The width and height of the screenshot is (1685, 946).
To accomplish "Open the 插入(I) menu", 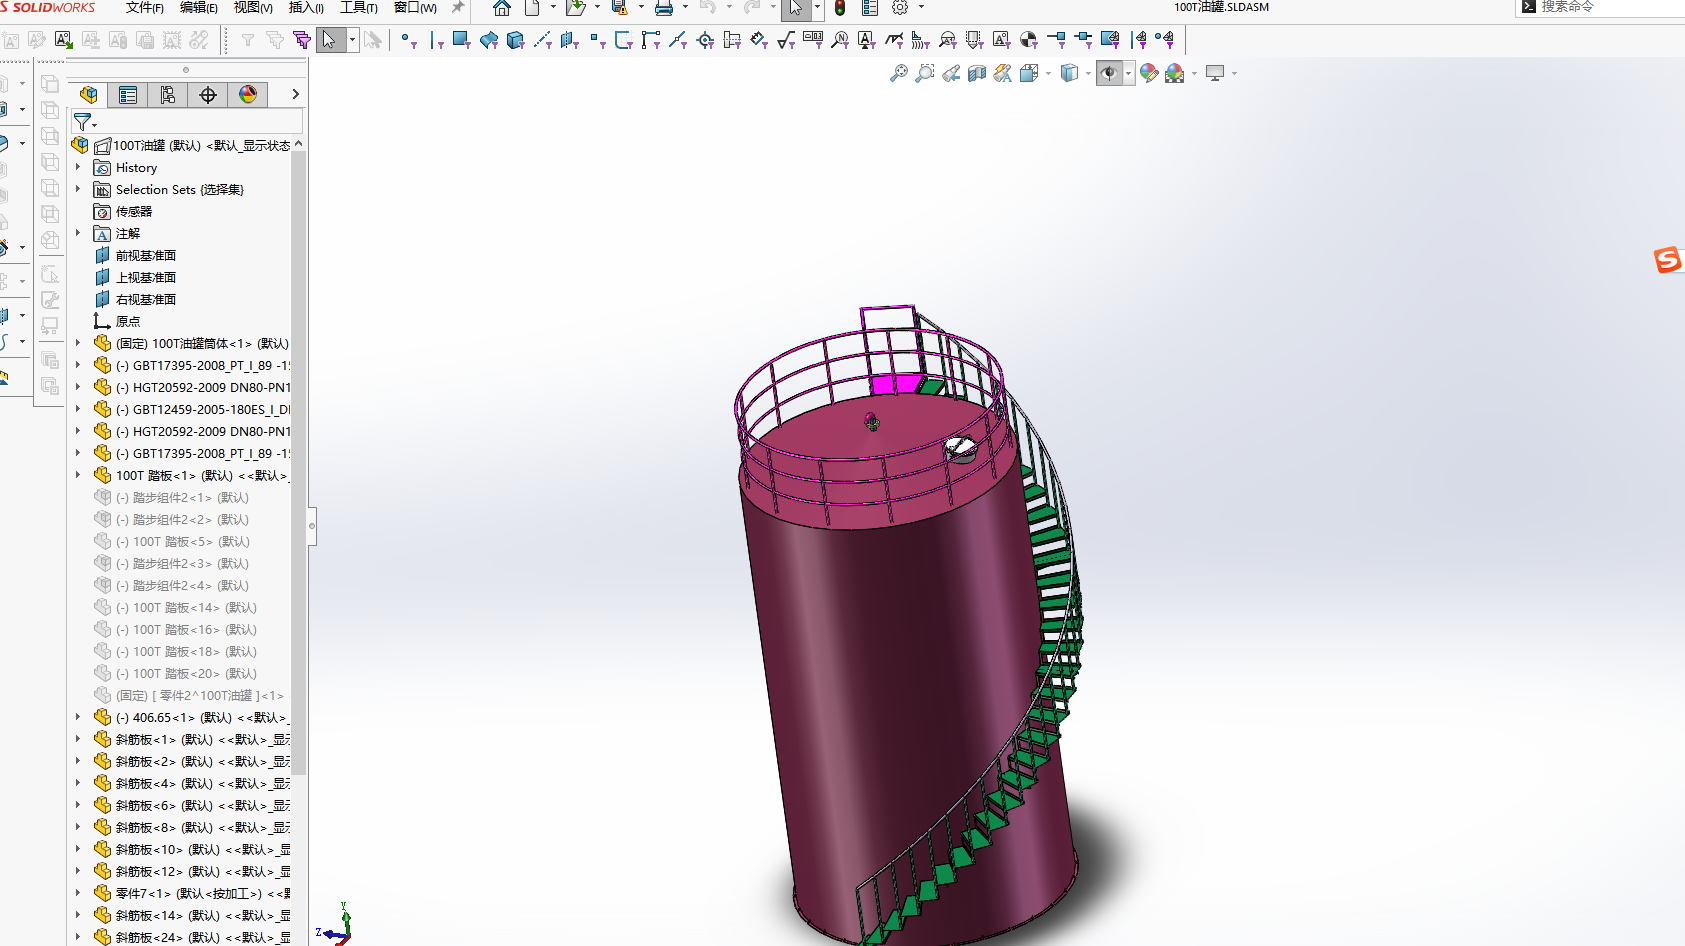I will [306, 8].
